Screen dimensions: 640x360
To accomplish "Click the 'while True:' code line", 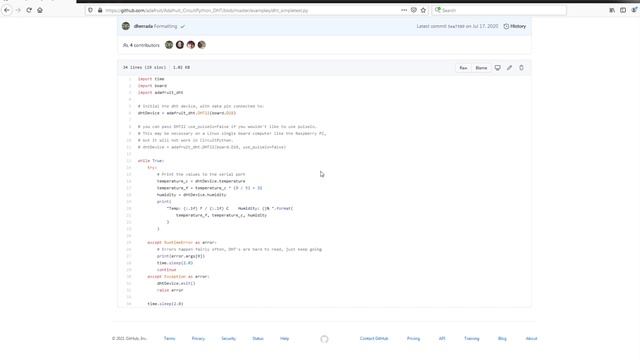I will click(151, 161).
